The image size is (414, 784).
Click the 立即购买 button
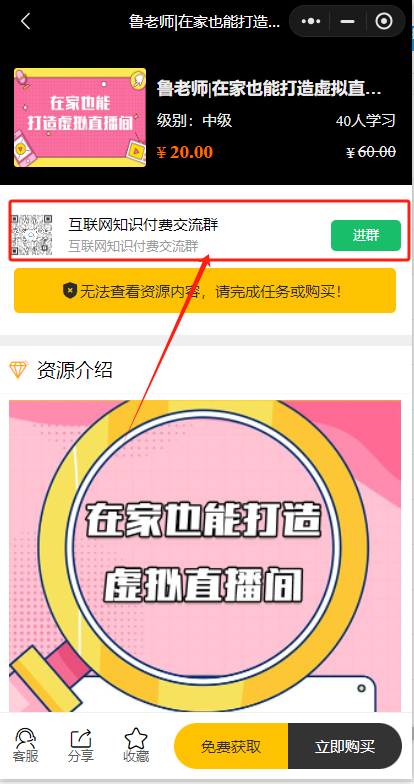[345, 746]
